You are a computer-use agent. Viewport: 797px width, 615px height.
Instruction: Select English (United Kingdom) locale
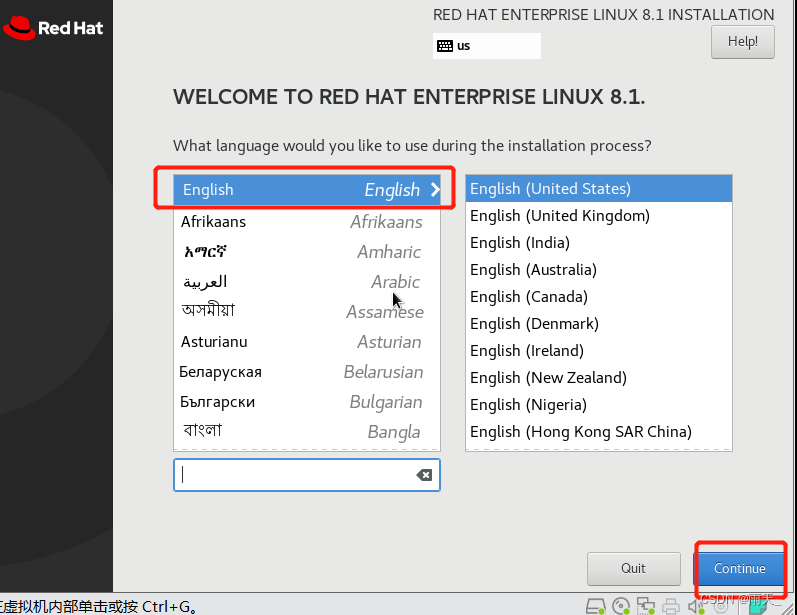tap(599, 216)
